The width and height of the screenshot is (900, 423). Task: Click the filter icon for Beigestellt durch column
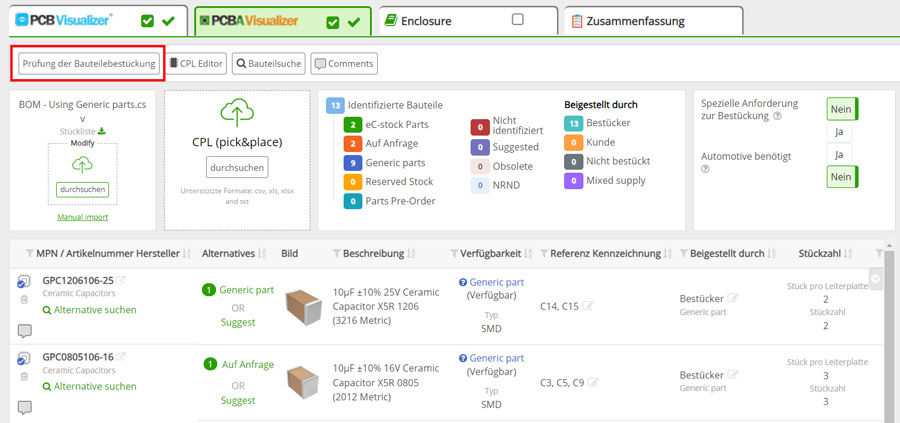pyautogui.click(x=684, y=254)
